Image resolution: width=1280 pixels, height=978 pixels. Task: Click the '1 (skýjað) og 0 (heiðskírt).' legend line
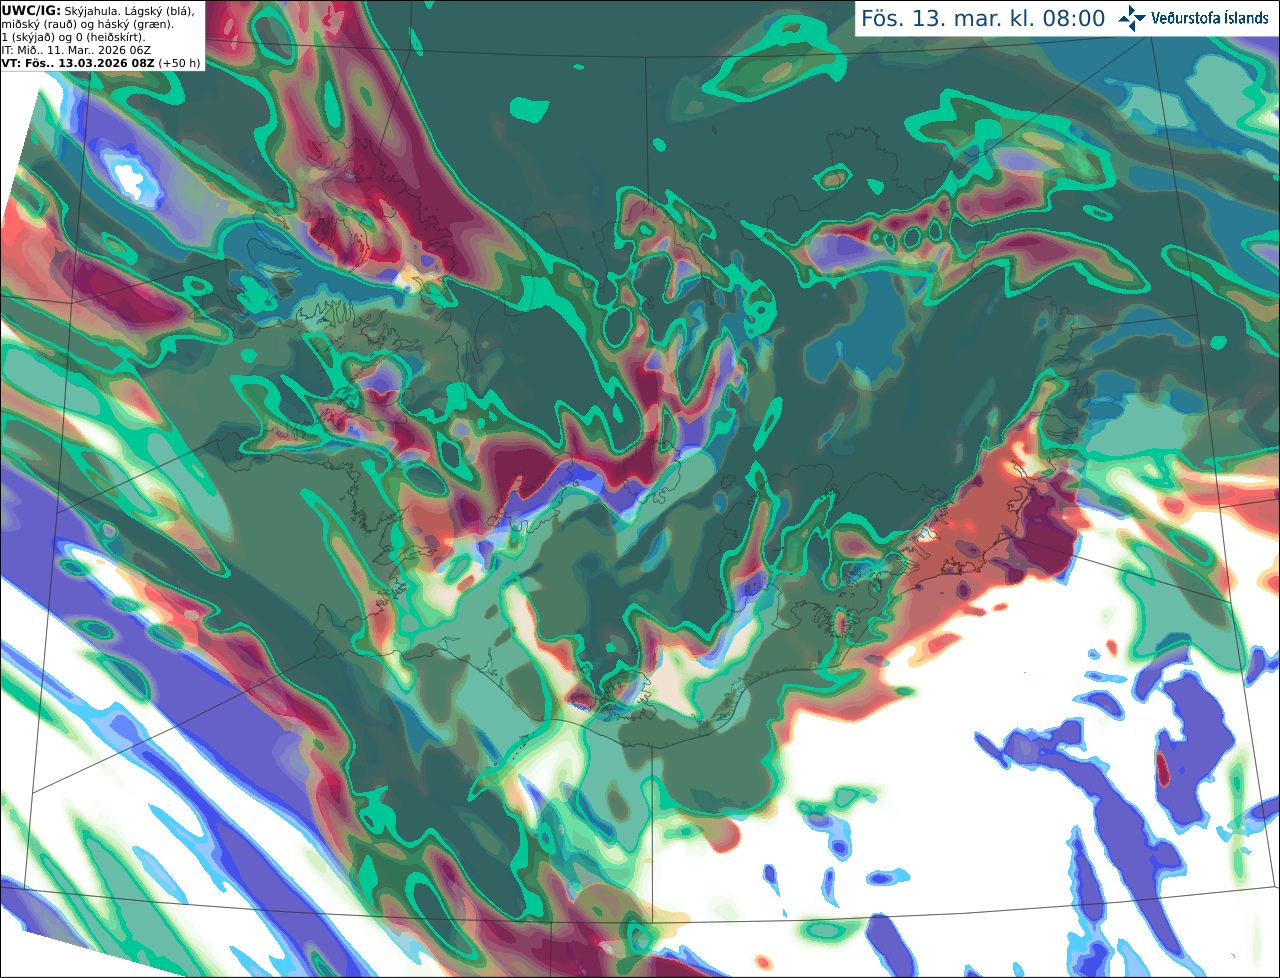click(73, 36)
